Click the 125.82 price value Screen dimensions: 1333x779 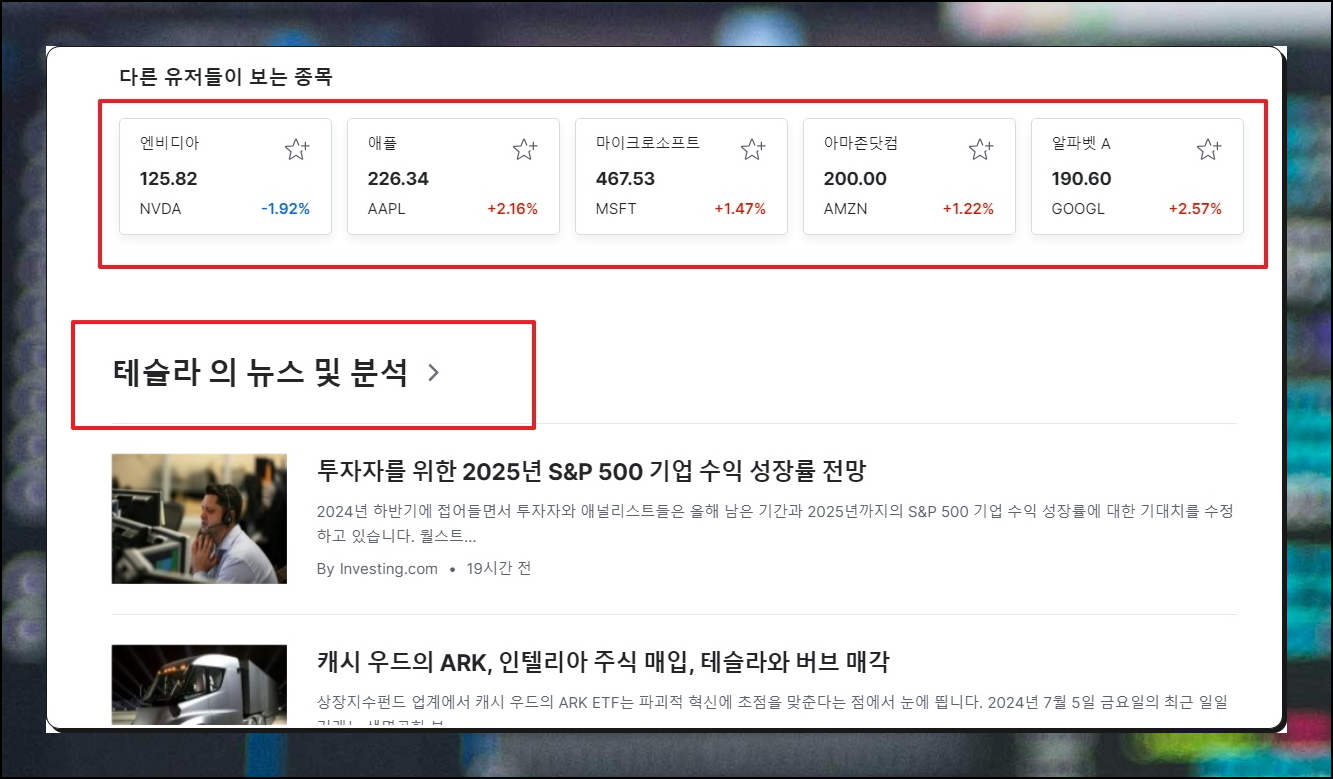pyautogui.click(x=169, y=179)
